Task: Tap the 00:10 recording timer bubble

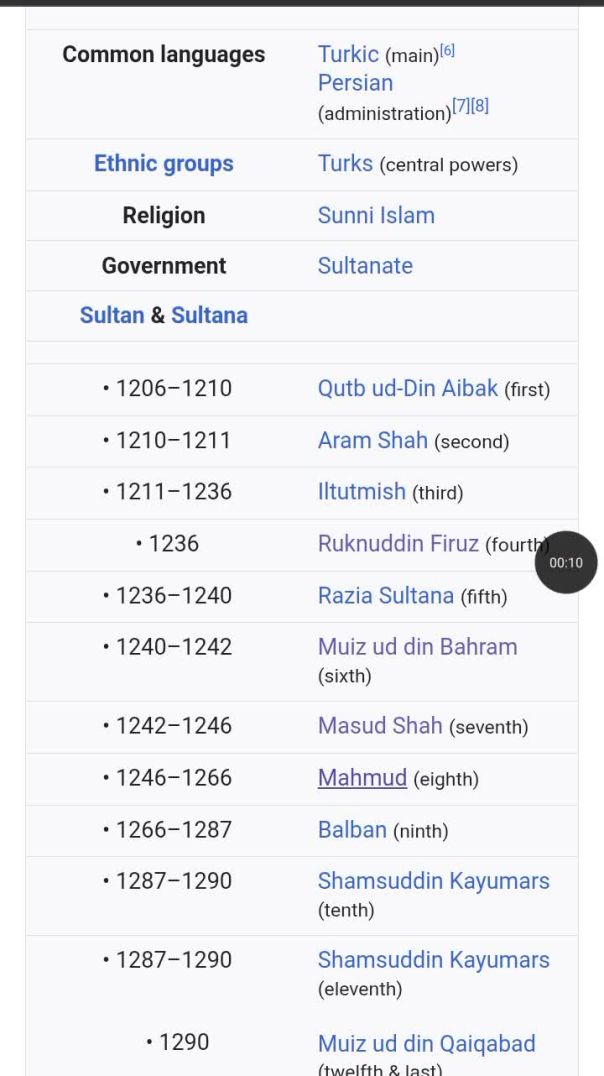Action: 565,562
